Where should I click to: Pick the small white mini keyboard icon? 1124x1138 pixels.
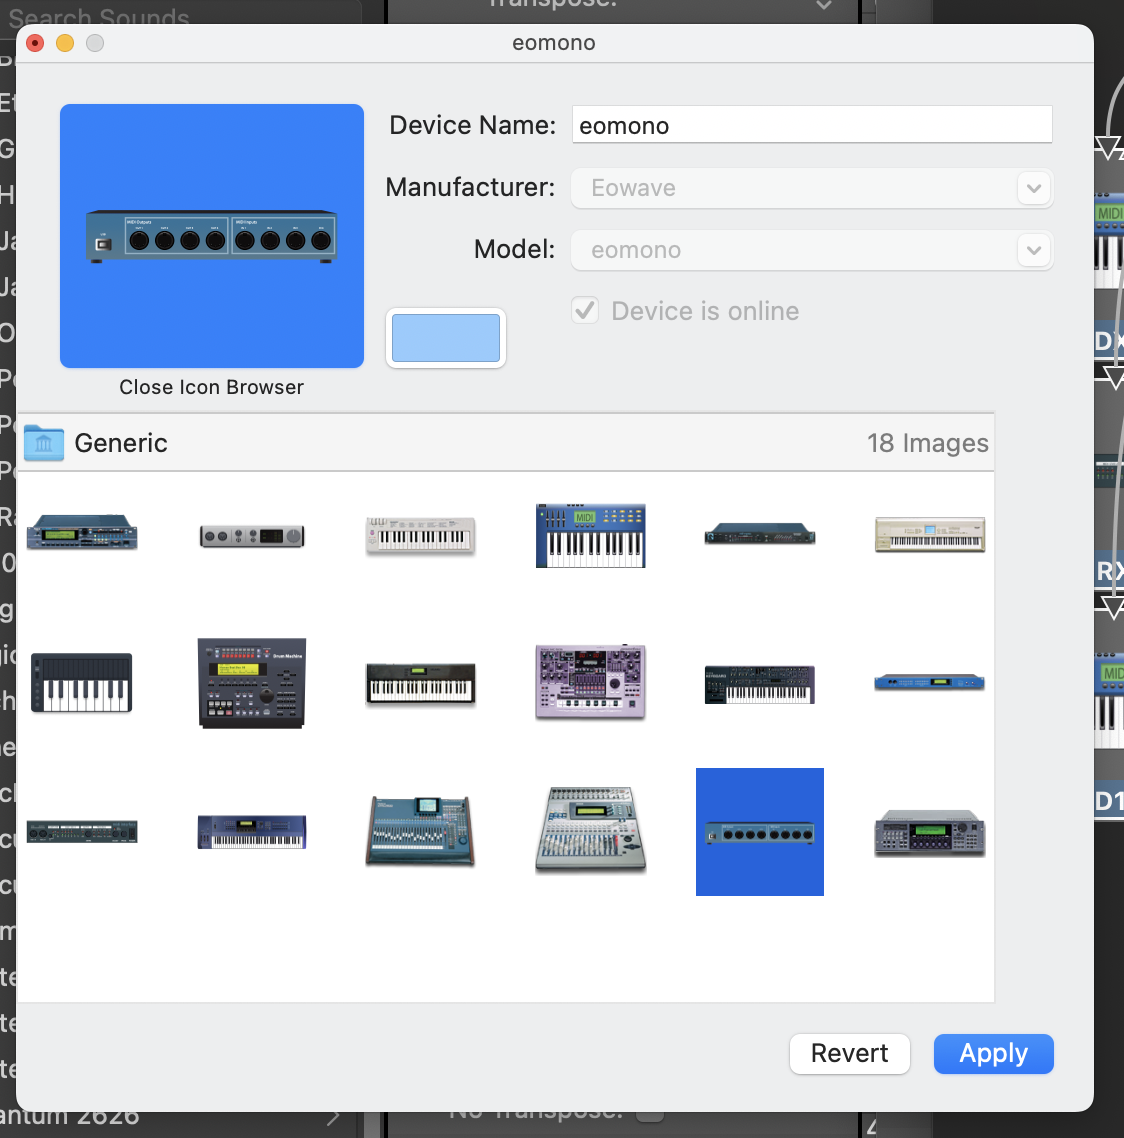(421, 536)
